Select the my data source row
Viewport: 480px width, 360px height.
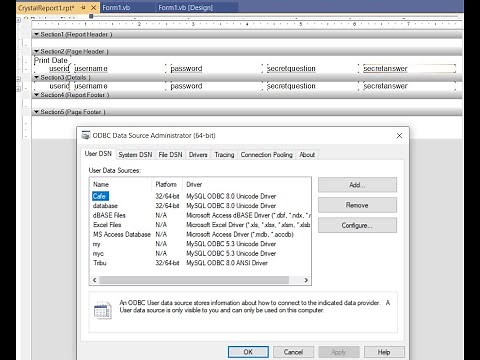(x=201, y=244)
